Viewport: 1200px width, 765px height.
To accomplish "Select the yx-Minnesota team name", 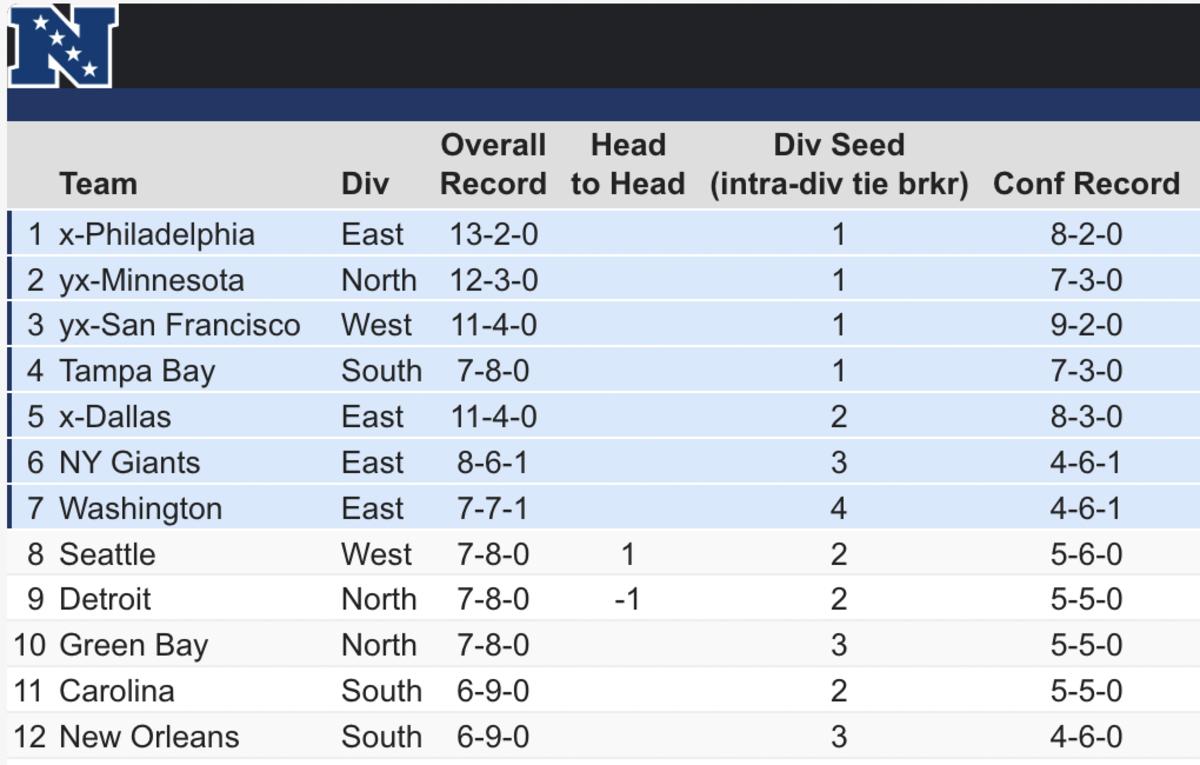I will 151,280.
